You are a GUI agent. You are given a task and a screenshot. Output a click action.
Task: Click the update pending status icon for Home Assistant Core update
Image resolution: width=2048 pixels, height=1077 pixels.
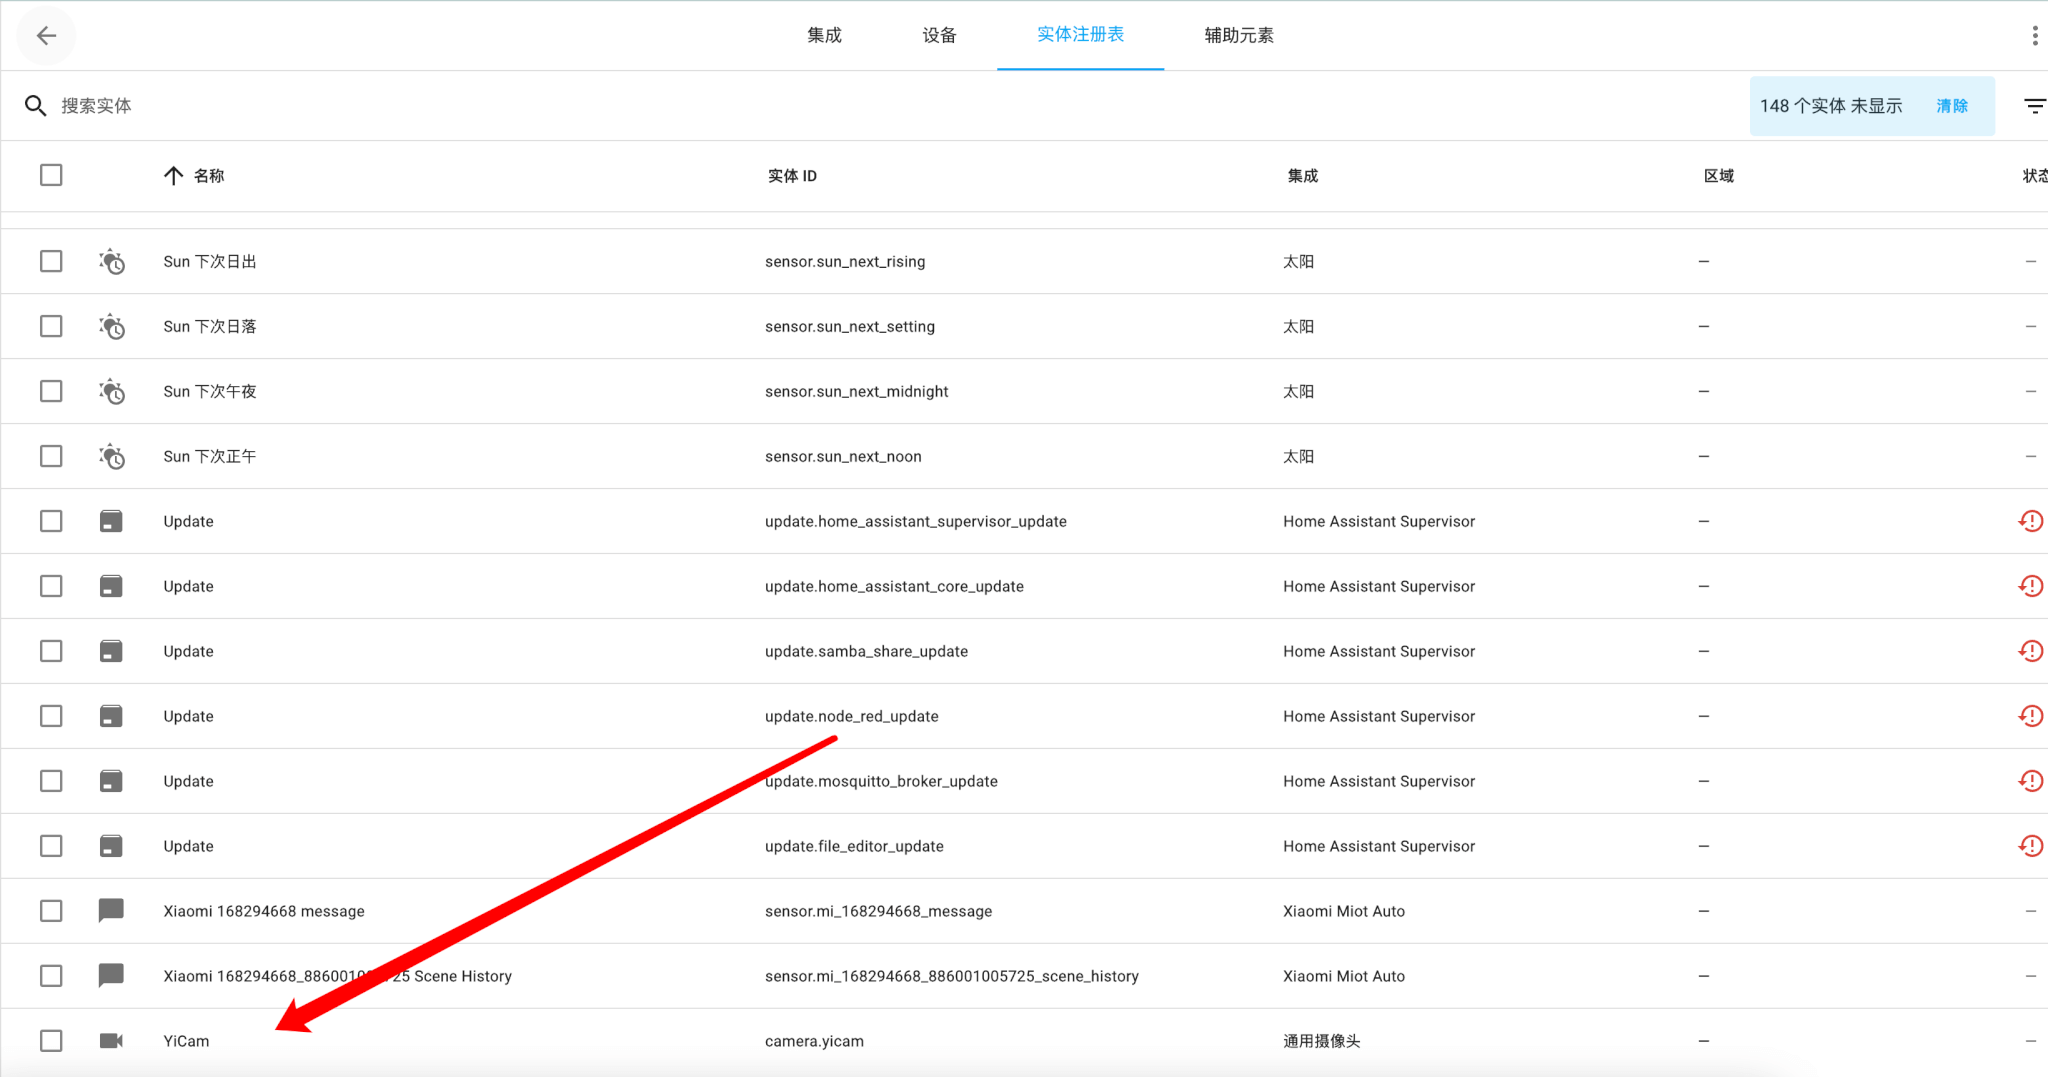2031,586
